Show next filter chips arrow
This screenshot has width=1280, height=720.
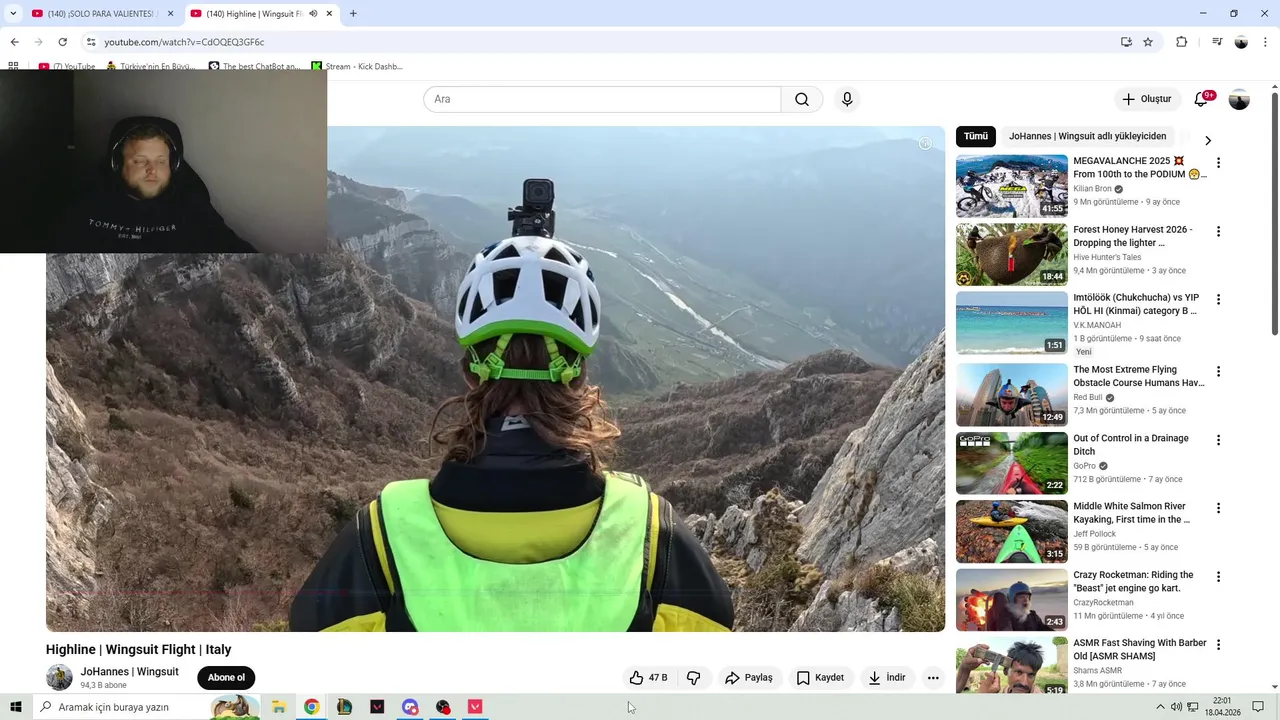click(x=1207, y=141)
